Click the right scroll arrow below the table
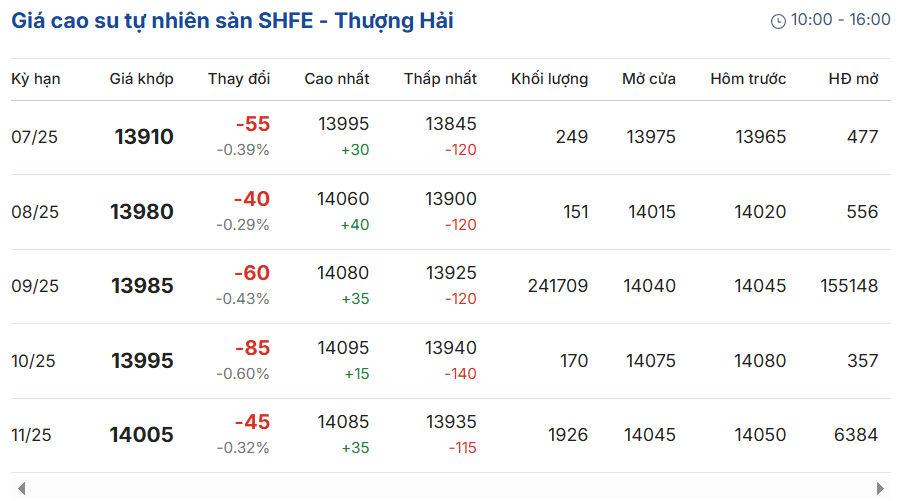Viewport: 905px width, 501px height. tap(880, 488)
